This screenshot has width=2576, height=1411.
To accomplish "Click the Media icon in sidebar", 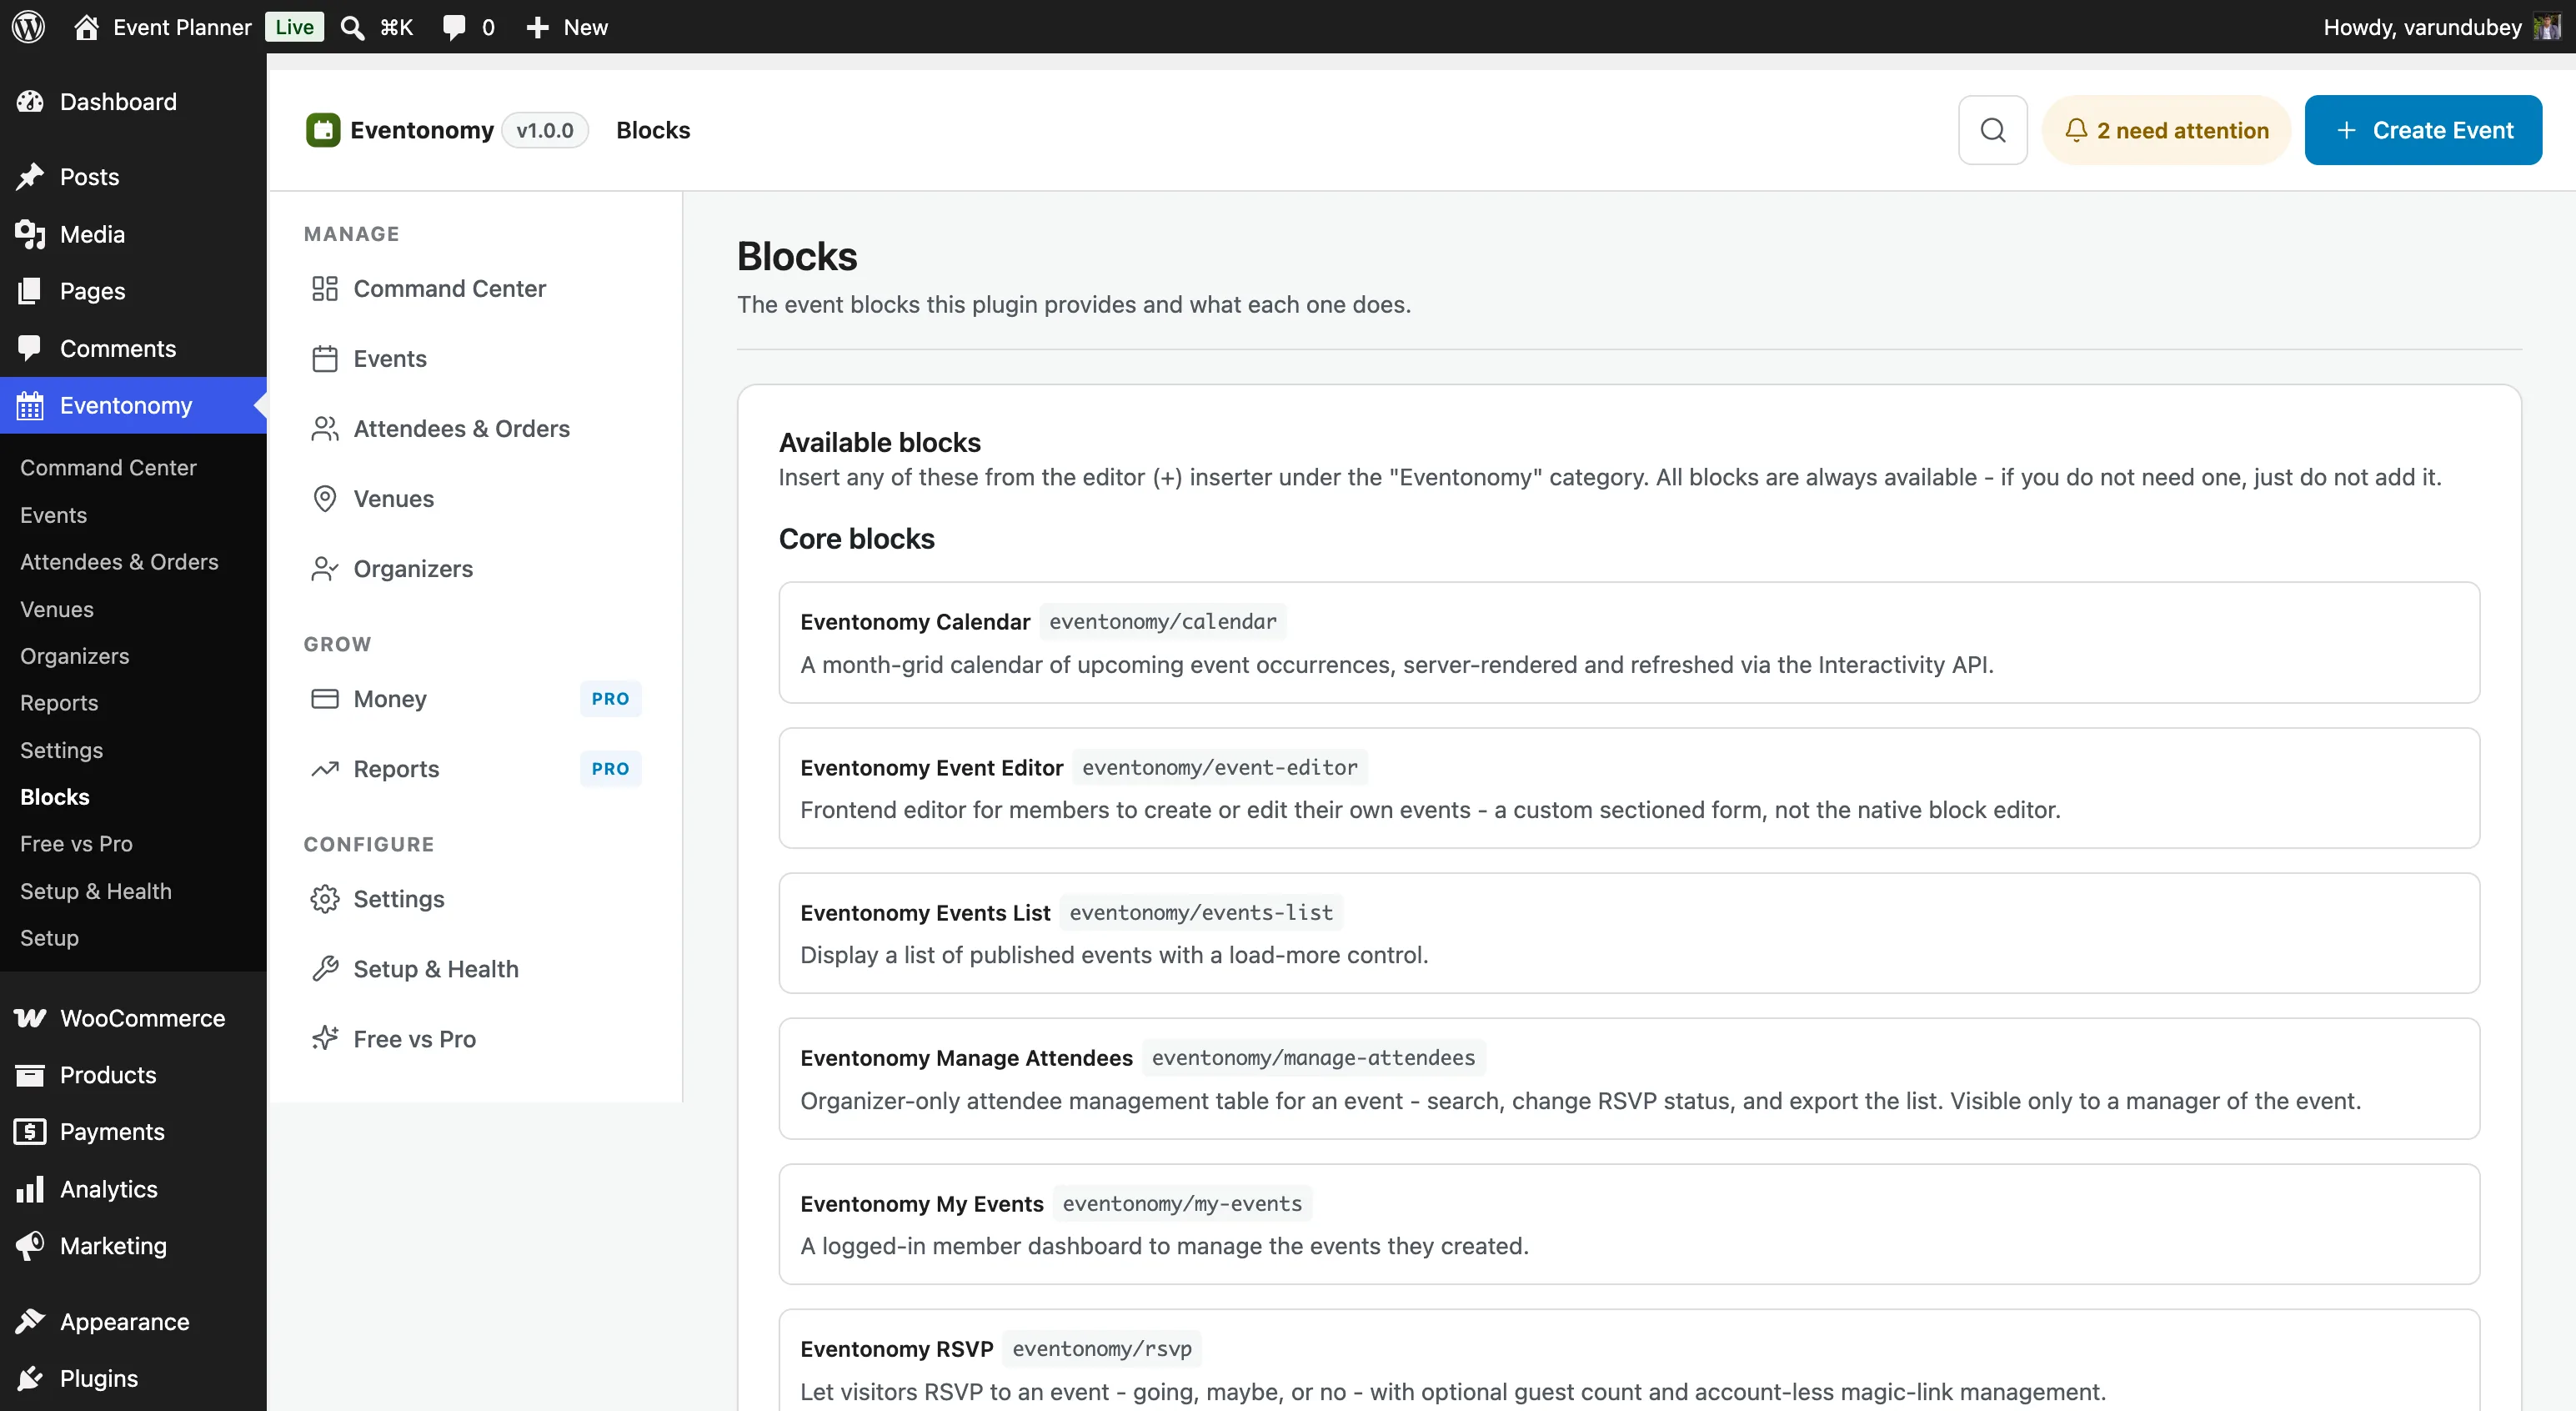I will (x=30, y=234).
